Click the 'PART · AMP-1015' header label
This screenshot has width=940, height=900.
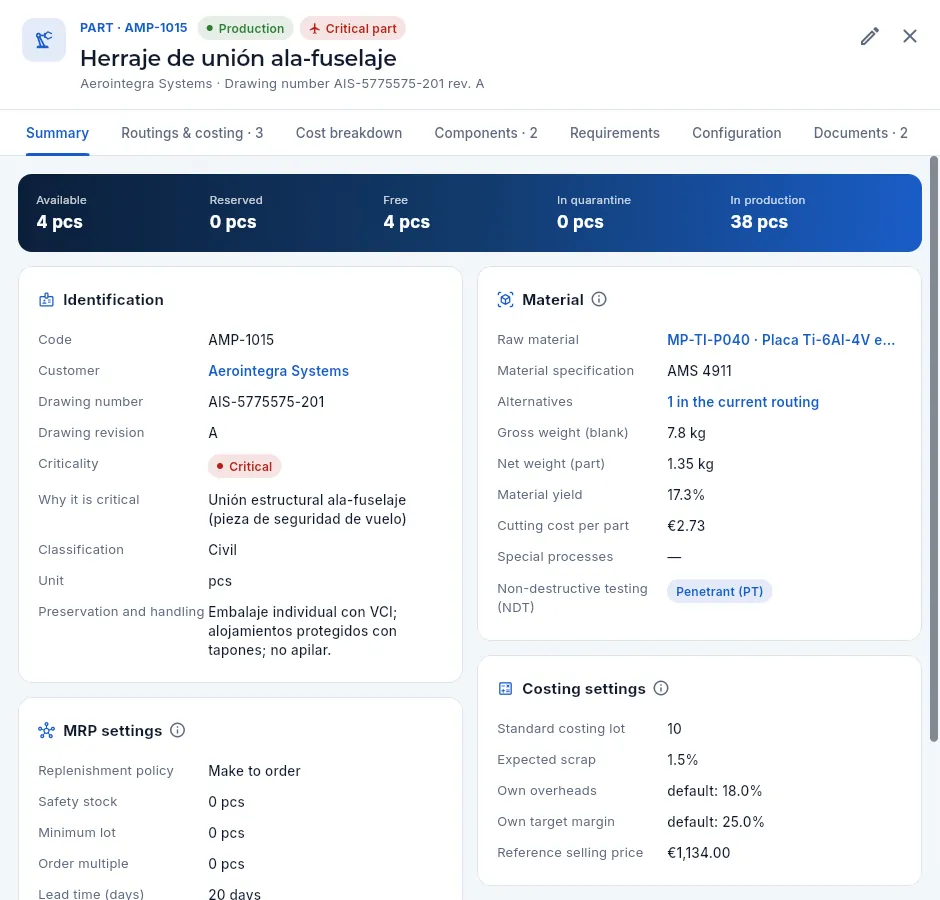tap(134, 28)
